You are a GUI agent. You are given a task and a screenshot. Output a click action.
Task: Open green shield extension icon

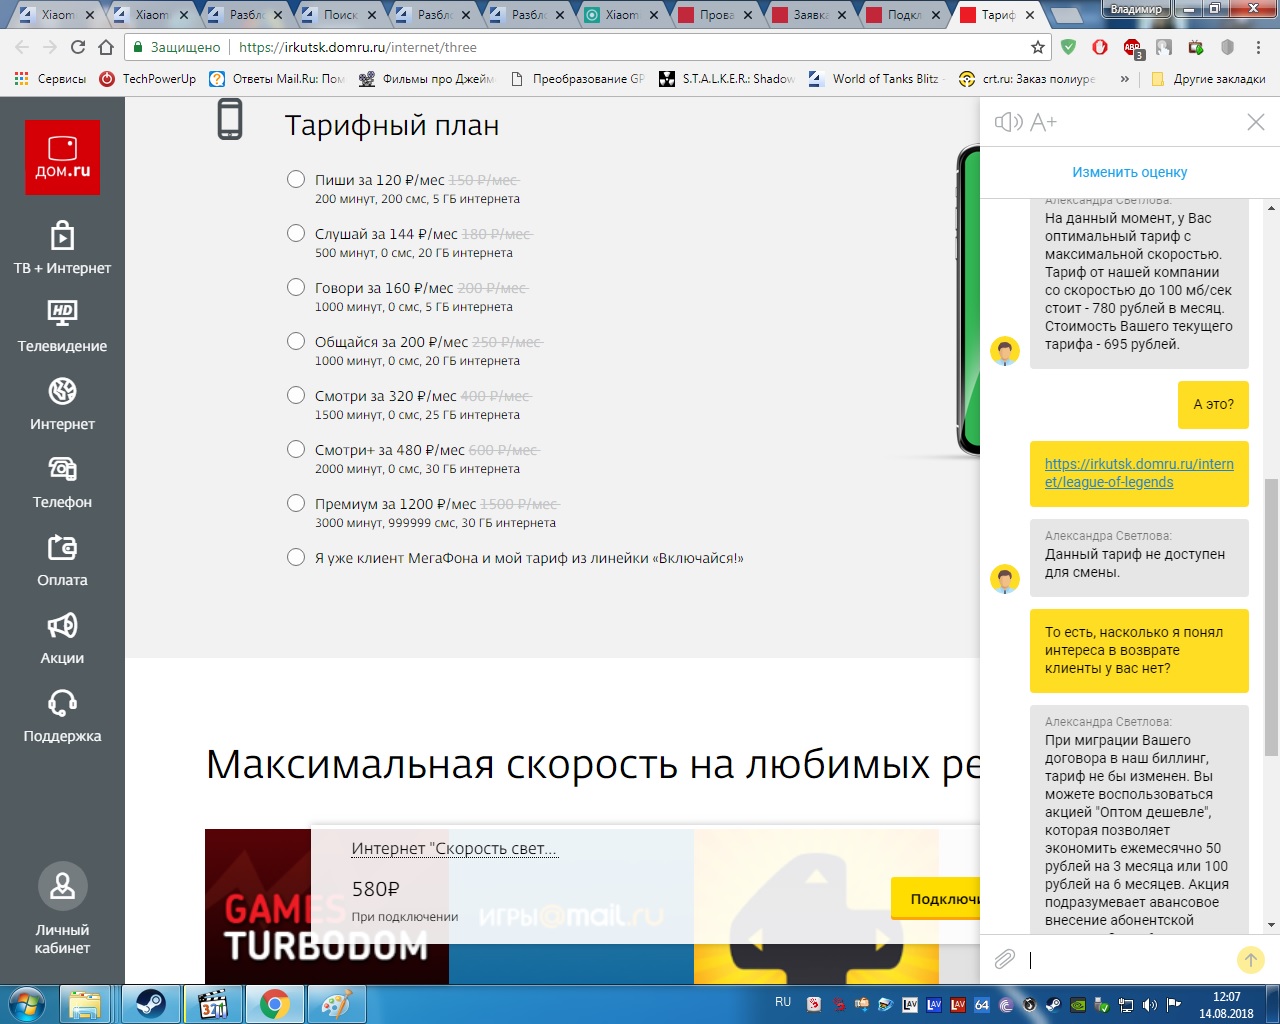click(x=1069, y=47)
